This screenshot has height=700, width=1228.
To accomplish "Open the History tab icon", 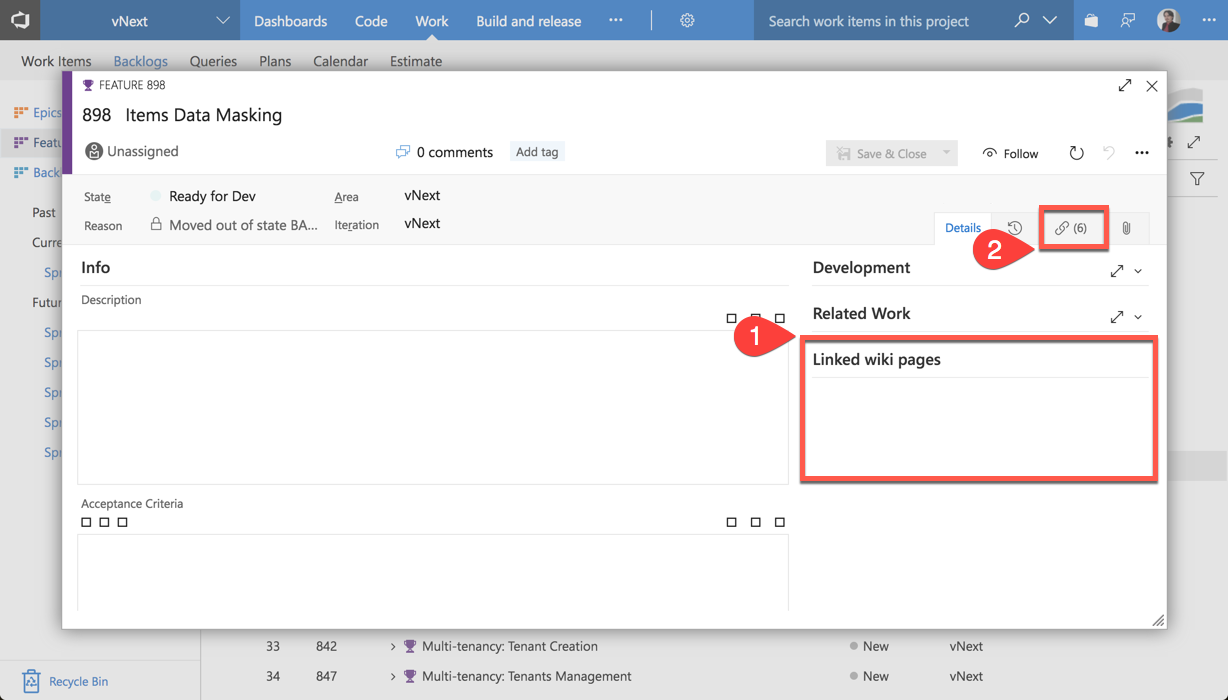I will click(1015, 228).
